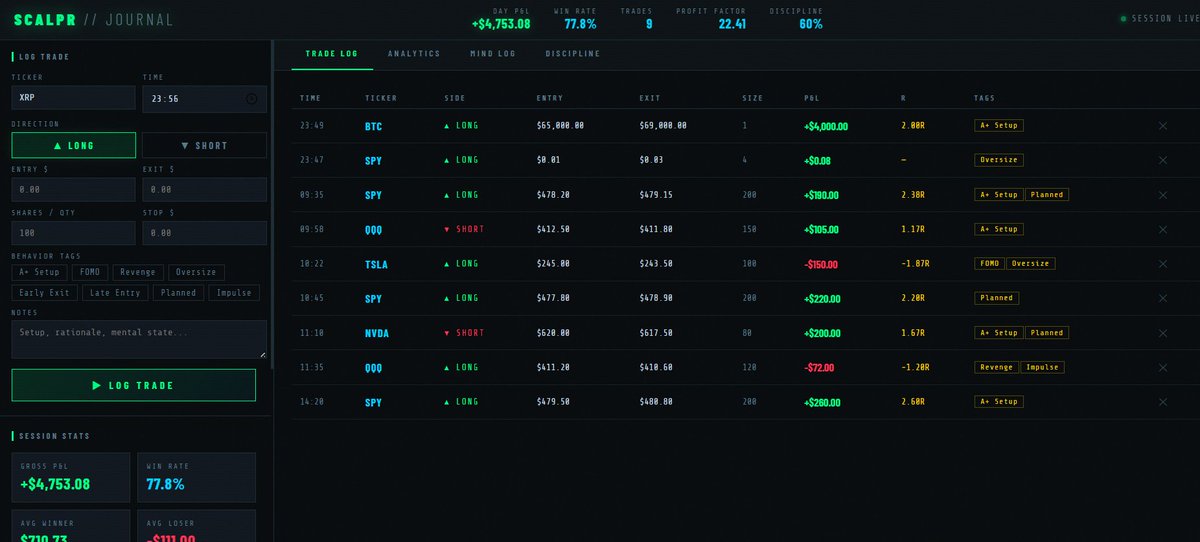This screenshot has height=542, width=1200.
Task: Select LONG direction
Action: pos(73,145)
